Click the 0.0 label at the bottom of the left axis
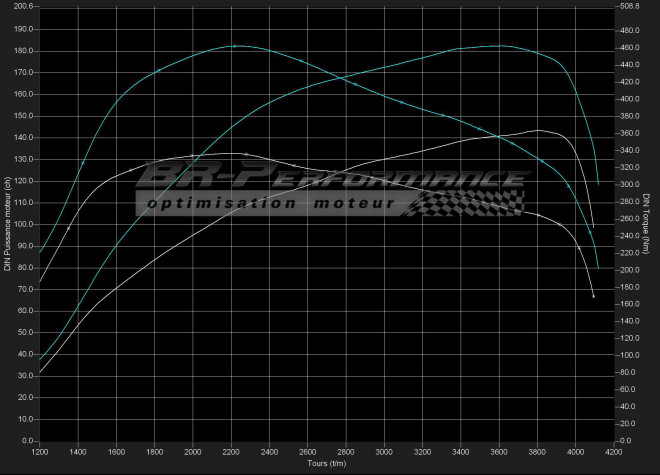The image size is (660, 475). 26,441
